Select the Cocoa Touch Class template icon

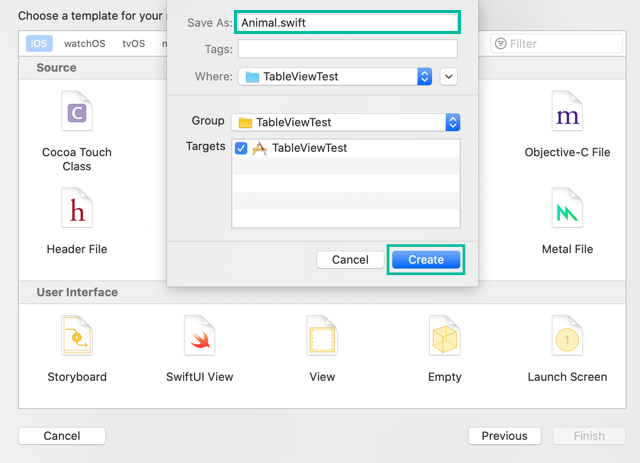pyautogui.click(x=77, y=115)
